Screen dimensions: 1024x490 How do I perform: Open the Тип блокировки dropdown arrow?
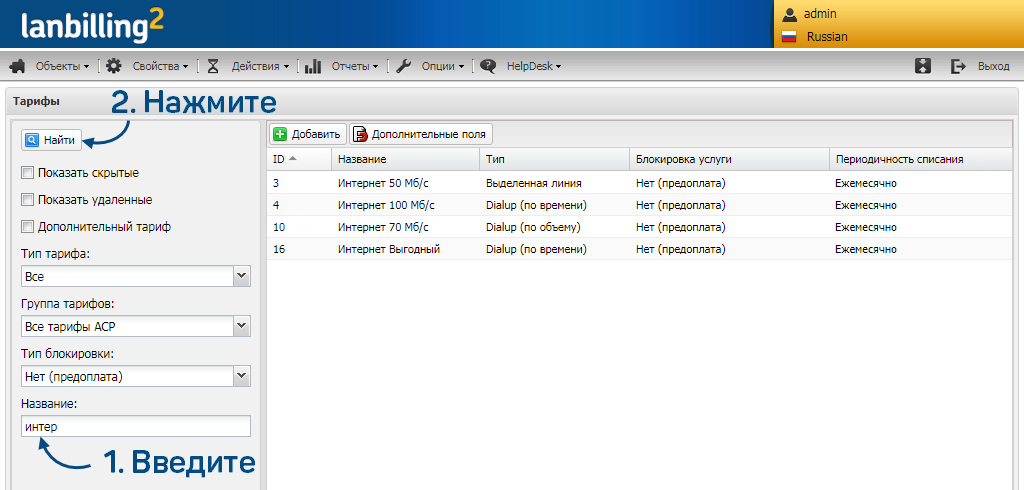242,376
